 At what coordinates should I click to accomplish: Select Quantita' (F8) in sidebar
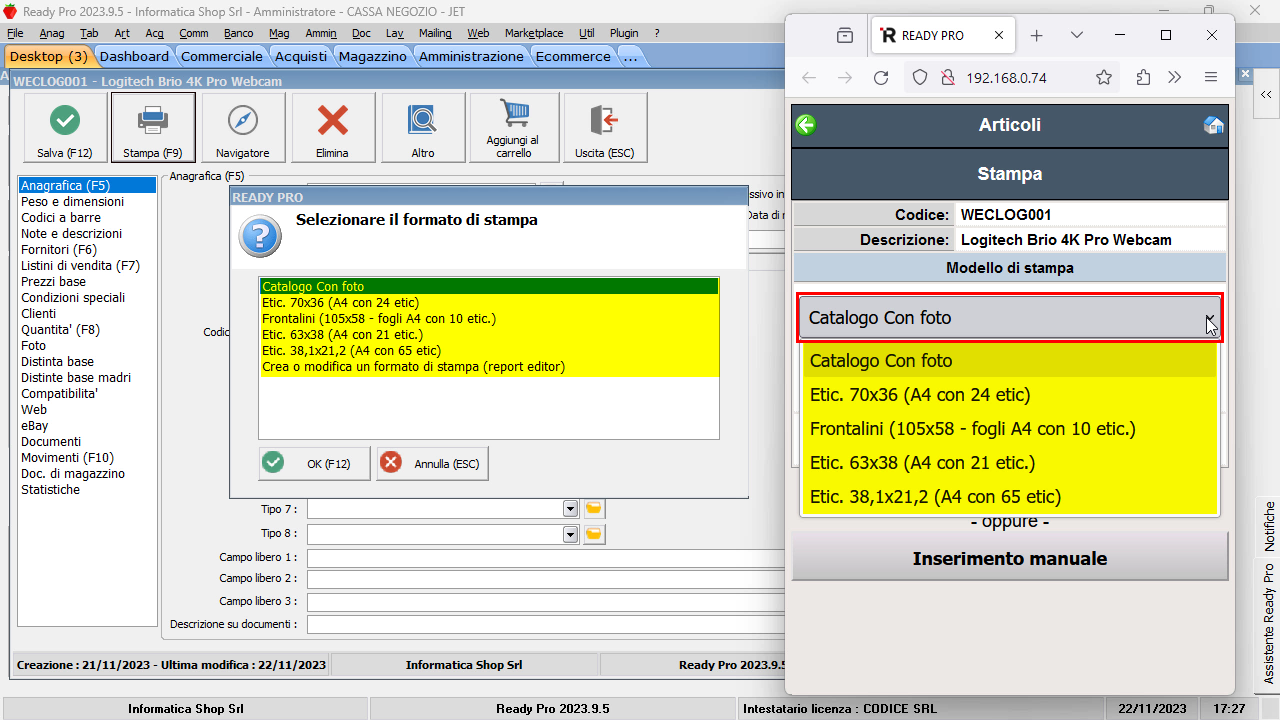[x=60, y=330]
